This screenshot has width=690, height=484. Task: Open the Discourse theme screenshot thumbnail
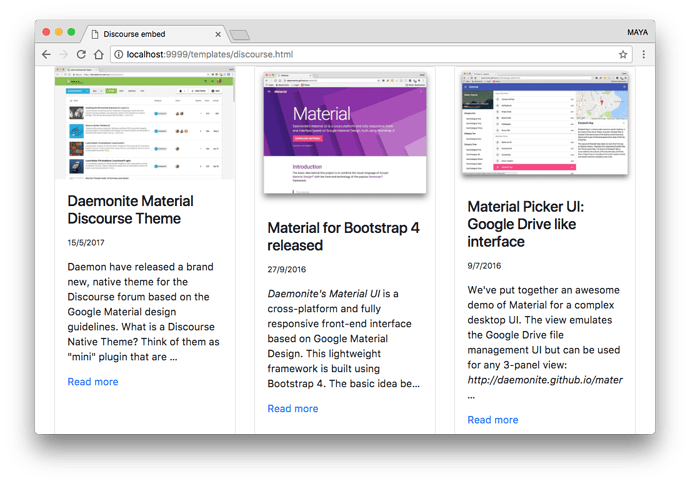point(145,124)
